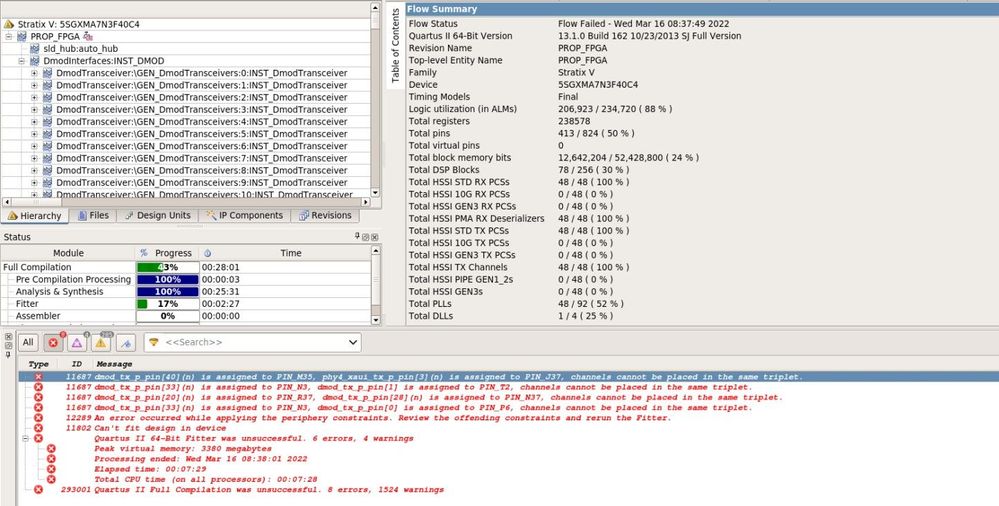
Task: Click the search filter funnel icon
Action: pyautogui.click(x=154, y=342)
